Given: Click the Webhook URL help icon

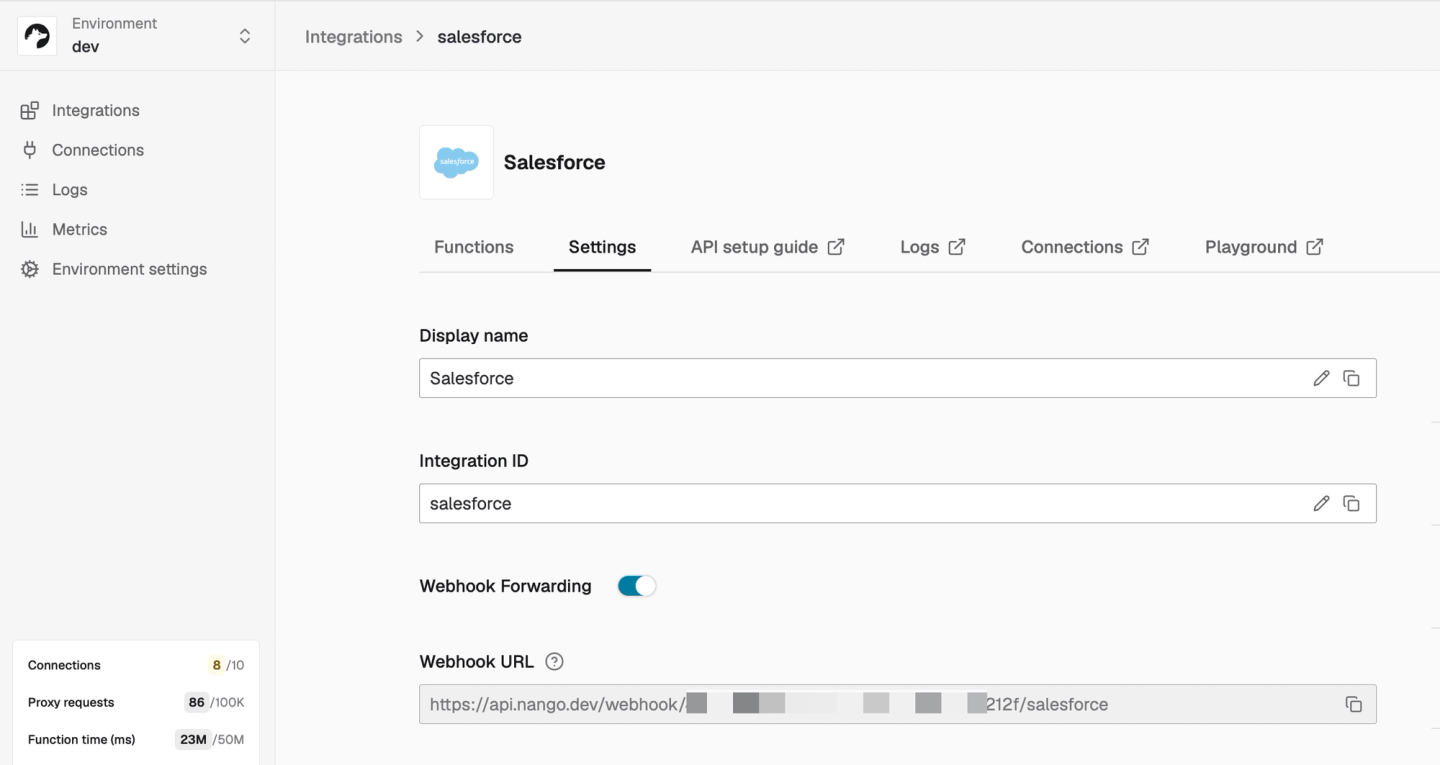Looking at the screenshot, I should click(555, 661).
